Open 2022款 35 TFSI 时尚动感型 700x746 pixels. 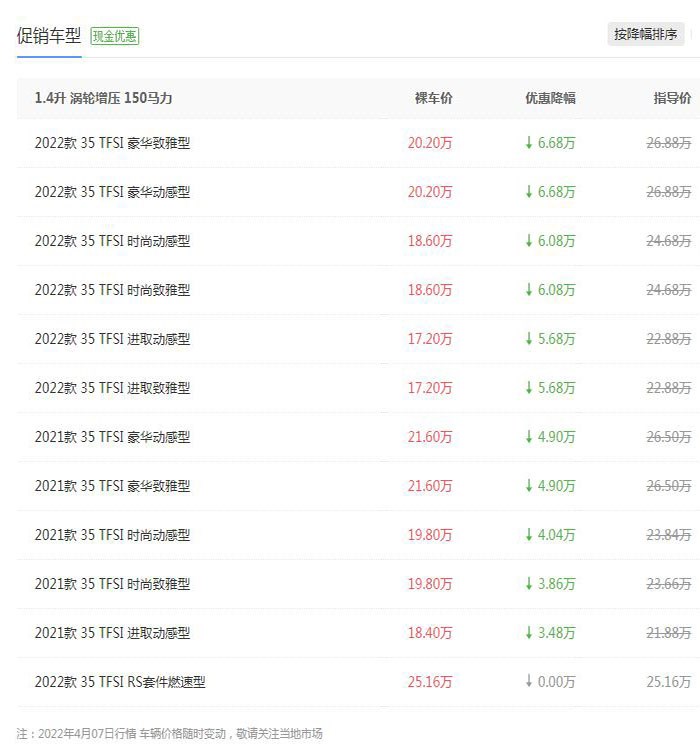tap(112, 241)
